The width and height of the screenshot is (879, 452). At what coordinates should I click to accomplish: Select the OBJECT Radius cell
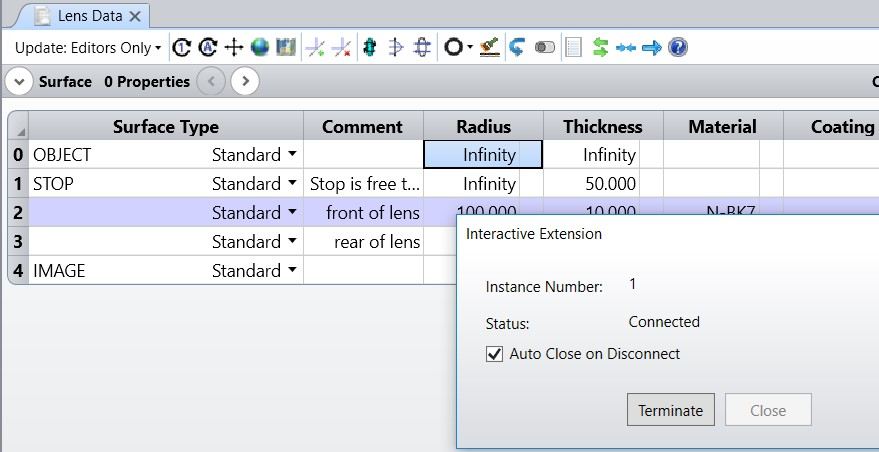click(484, 155)
